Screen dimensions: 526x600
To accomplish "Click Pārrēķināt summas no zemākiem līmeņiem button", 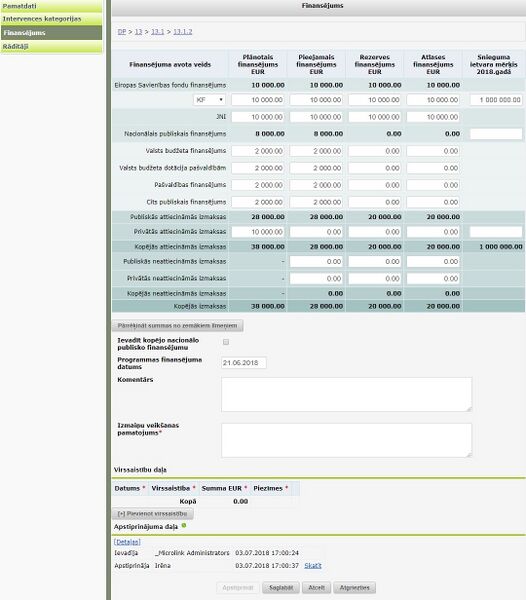I will pyautogui.click(x=178, y=326).
